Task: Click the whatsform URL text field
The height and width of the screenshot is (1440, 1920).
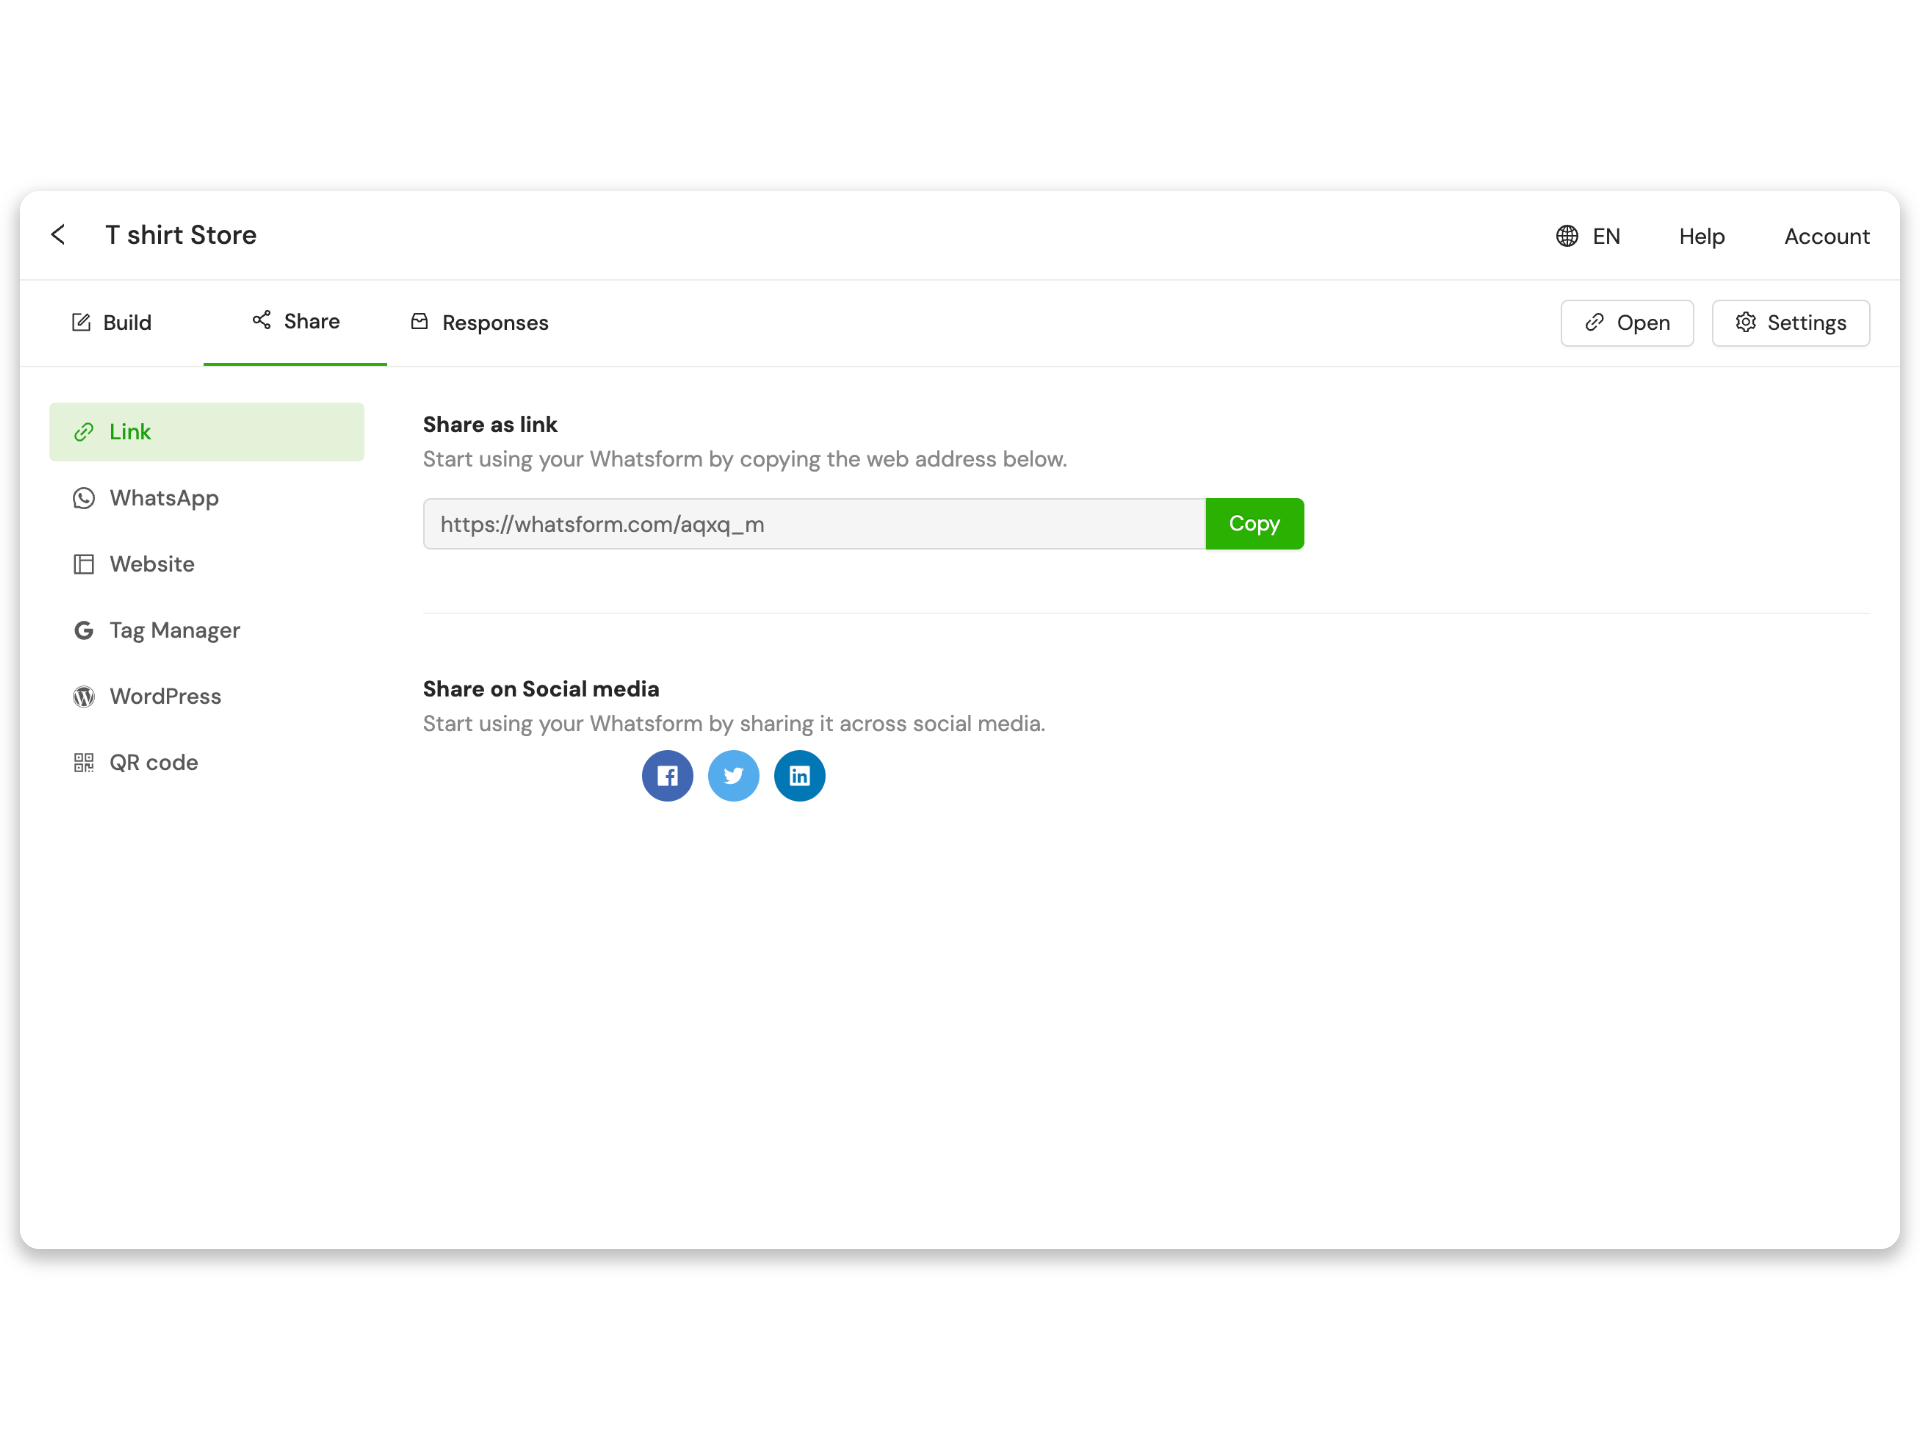Action: (x=813, y=523)
